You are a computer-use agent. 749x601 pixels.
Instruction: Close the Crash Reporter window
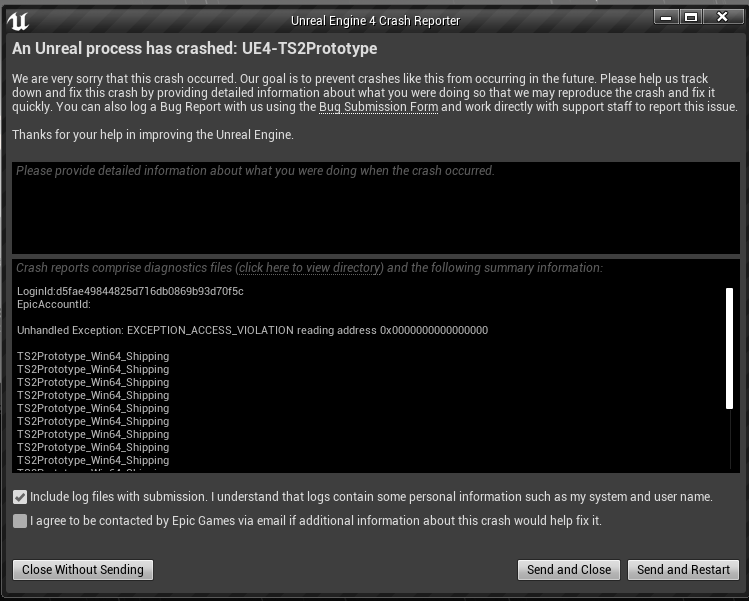[x=722, y=17]
